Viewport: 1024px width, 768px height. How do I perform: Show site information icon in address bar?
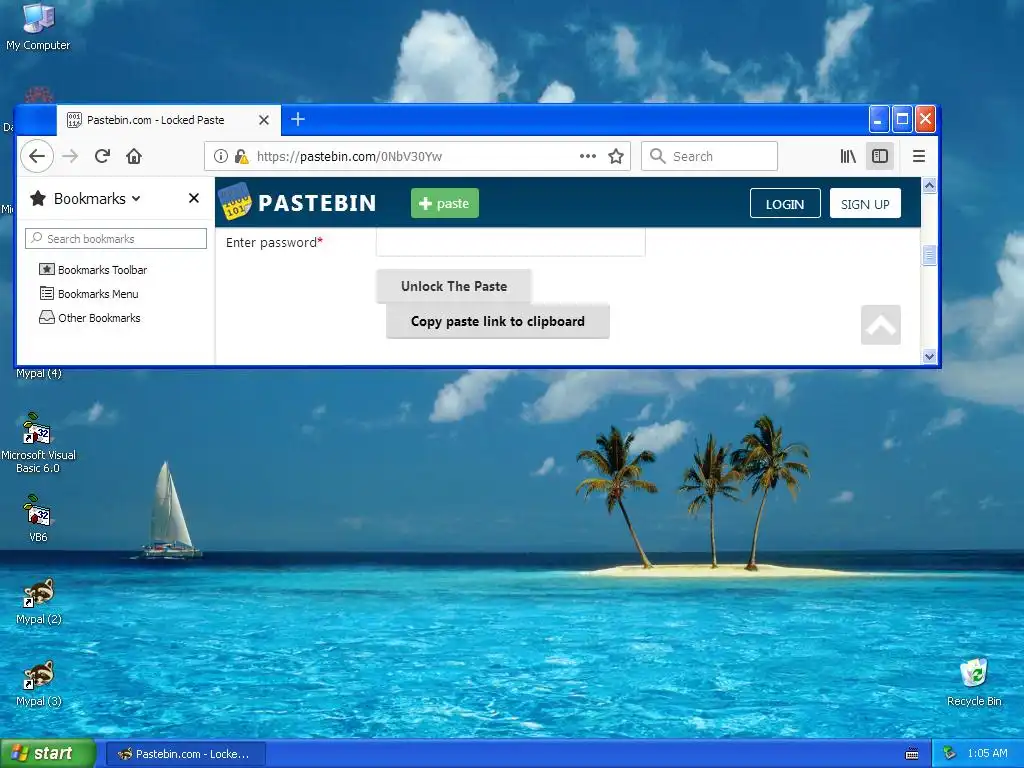coord(221,156)
